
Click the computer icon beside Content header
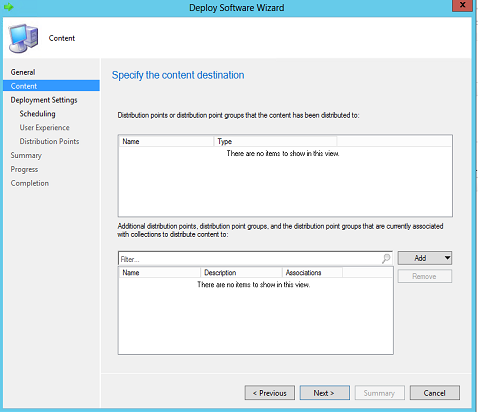point(23,38)
